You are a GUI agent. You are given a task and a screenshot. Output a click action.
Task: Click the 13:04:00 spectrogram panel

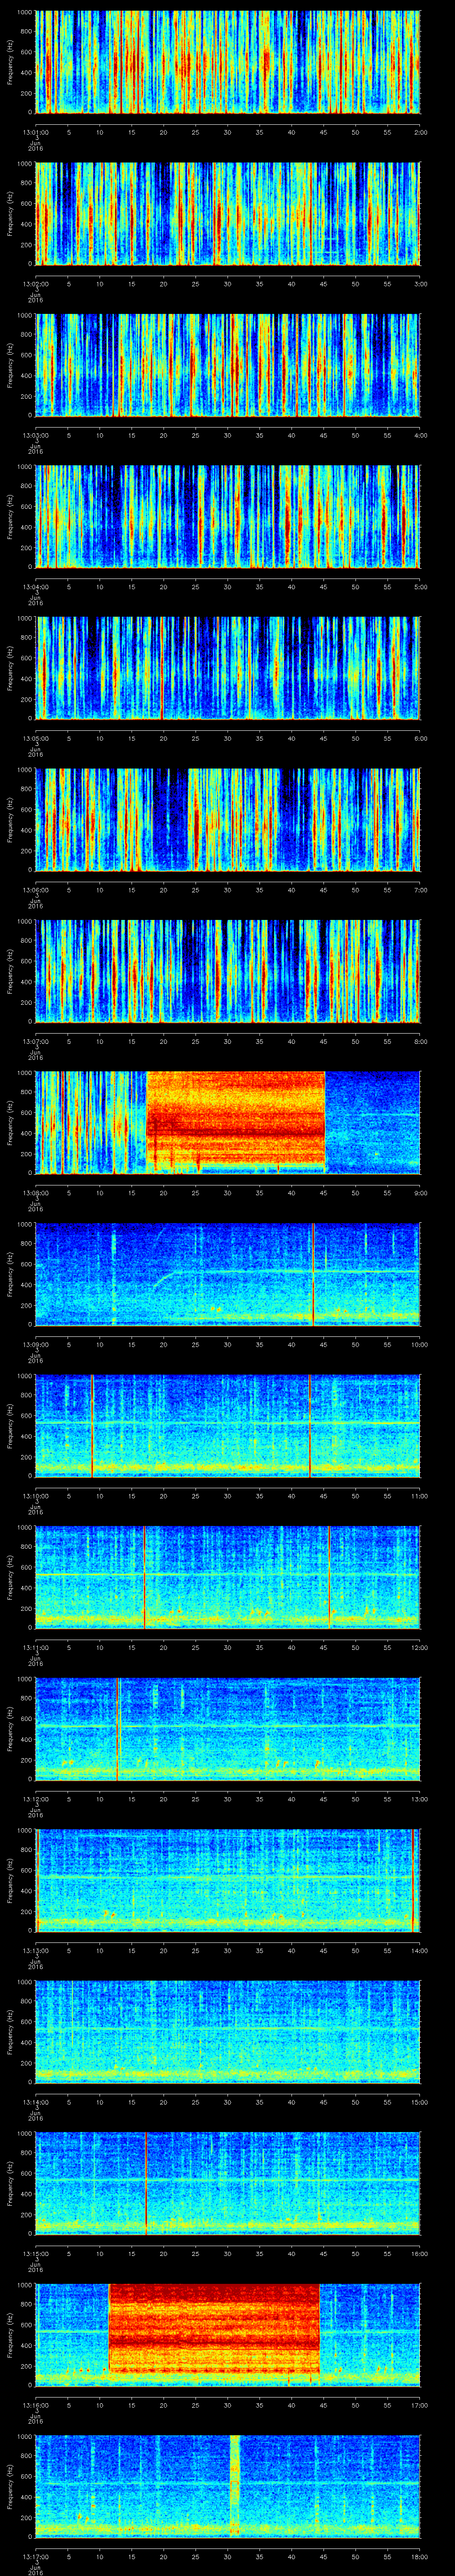point(228,516)
